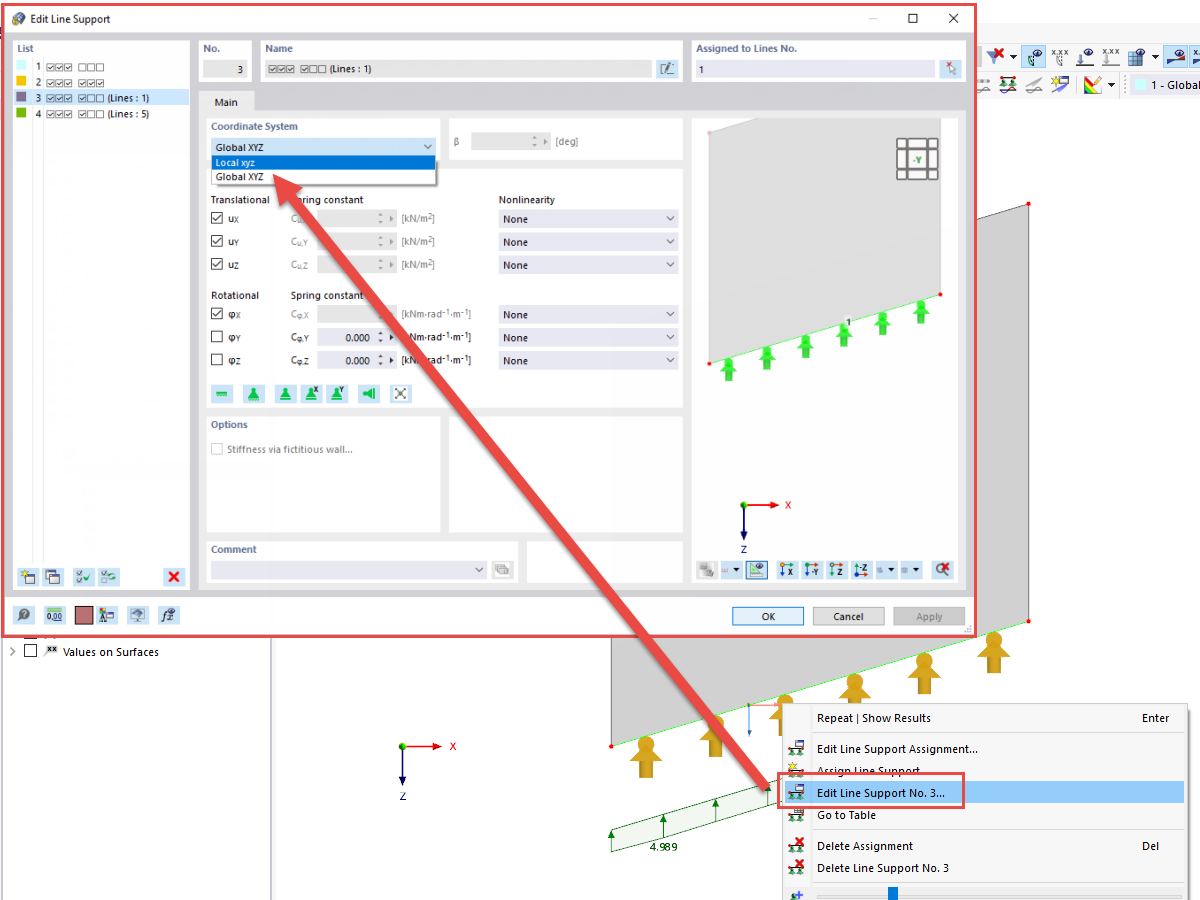Viewport: 1200px width, 900px height.
Task: Enable the φZ rotational support checkbox
Action: [217, 360]
